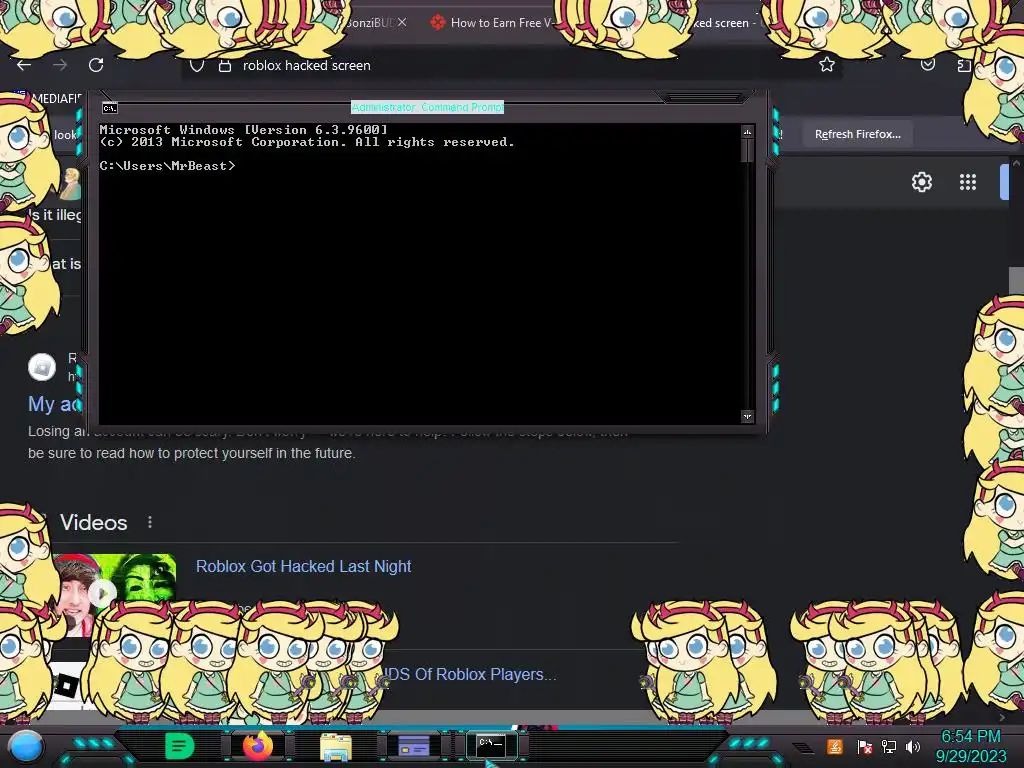1024x768 pixels.
Task: Open the Google apps grid
Action: pyautogui.click(x=967, y=182)
